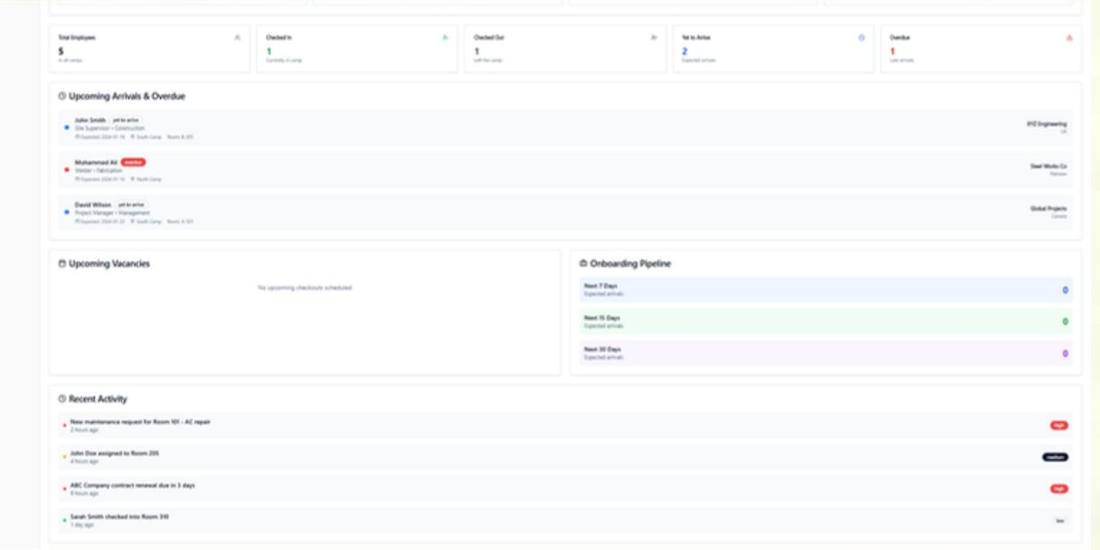Click the low badge on Sarah Smith activity

(x=1060, y=521)
